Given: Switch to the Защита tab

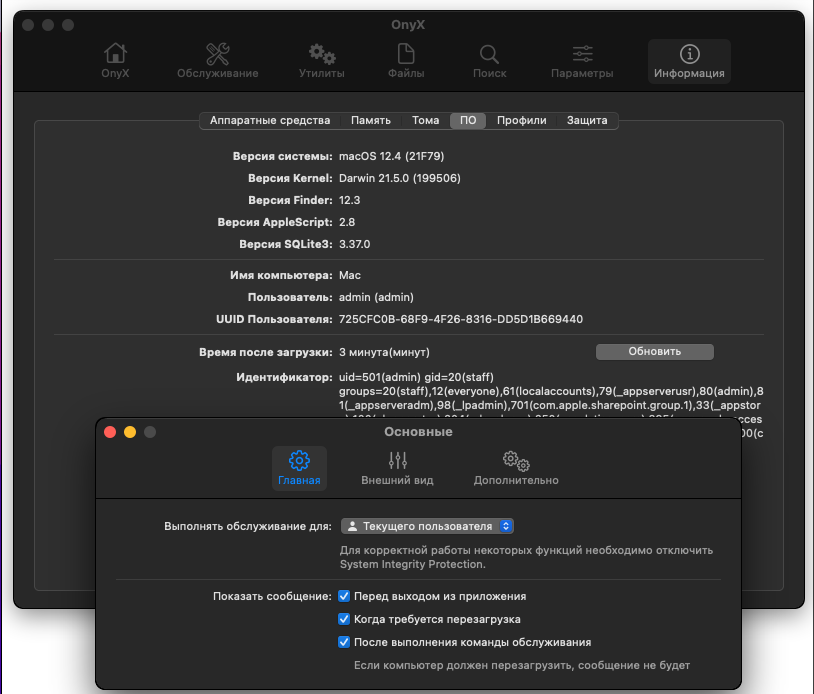Looking at the screenshot, I should point(587,120).
